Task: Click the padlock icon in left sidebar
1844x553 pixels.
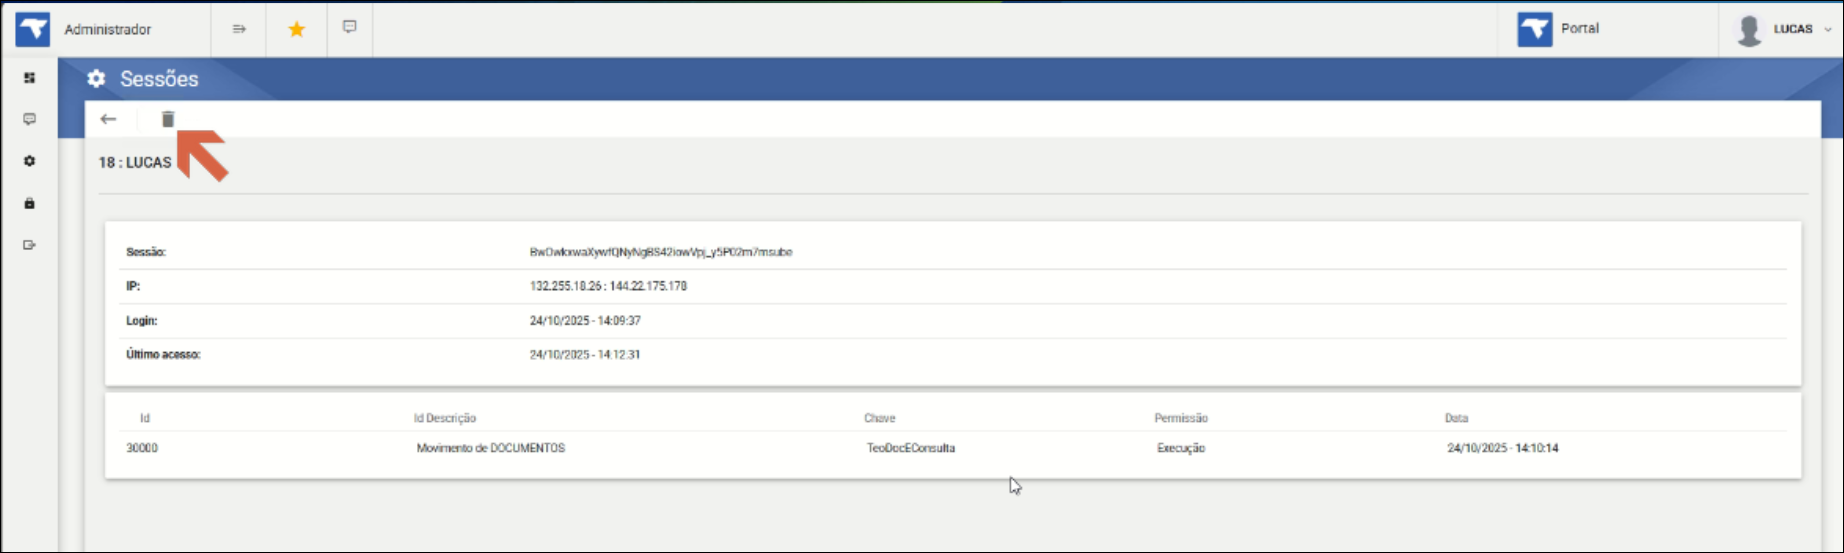Action: tap(30, 203)
